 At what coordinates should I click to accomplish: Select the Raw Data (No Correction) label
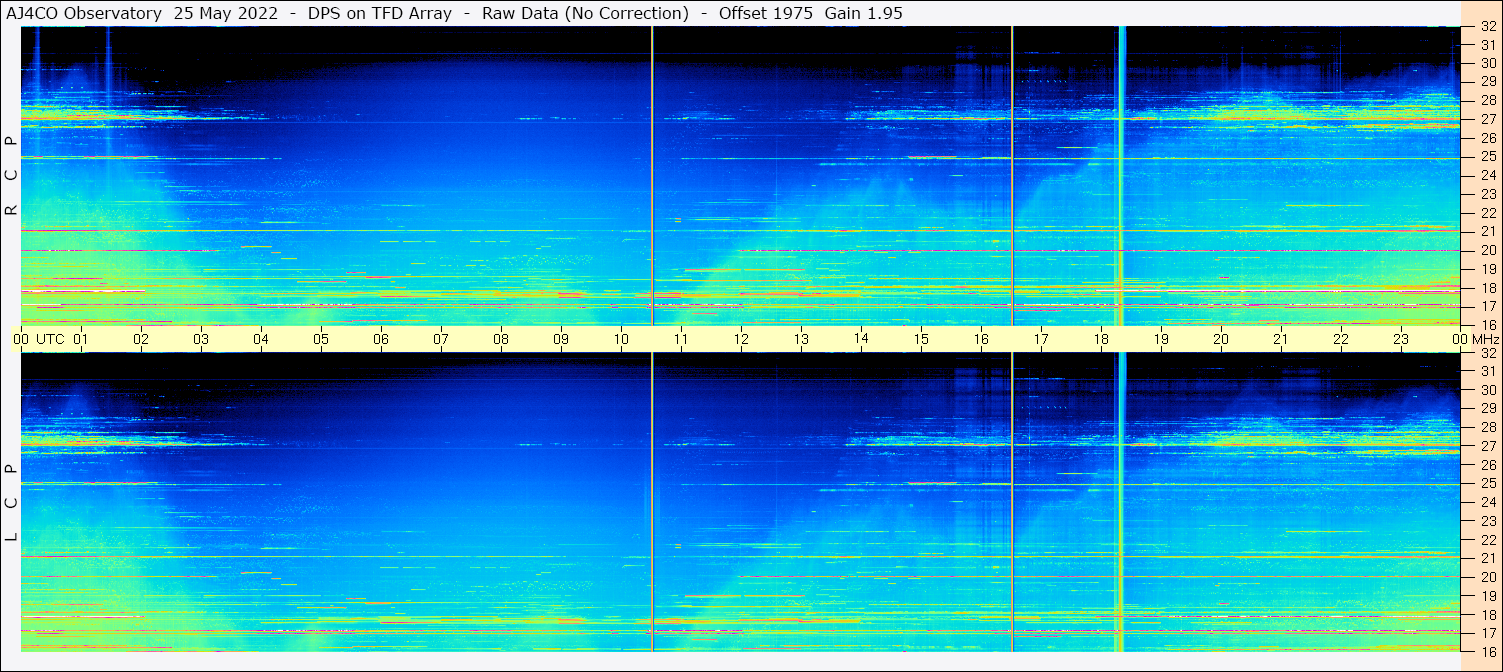585,13
